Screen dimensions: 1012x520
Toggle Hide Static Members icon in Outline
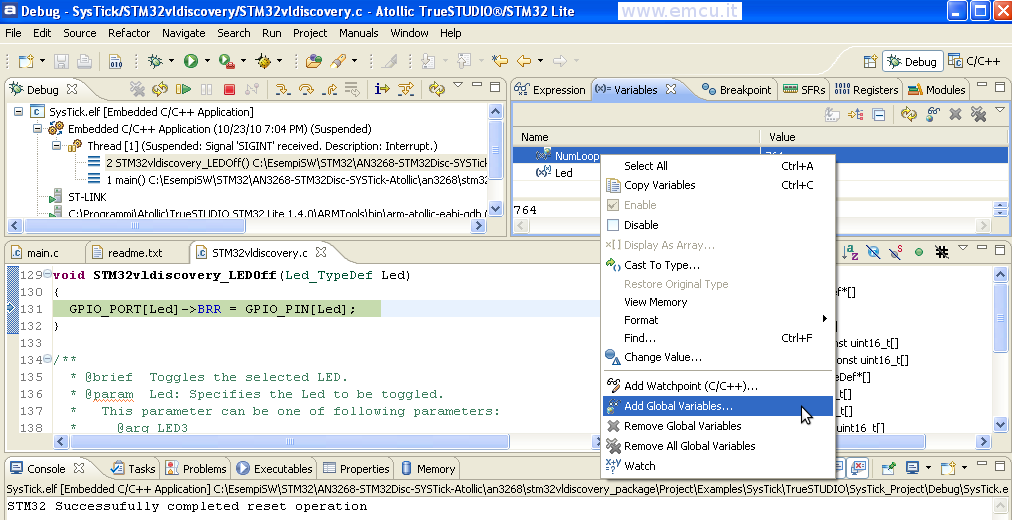(895, 252)
